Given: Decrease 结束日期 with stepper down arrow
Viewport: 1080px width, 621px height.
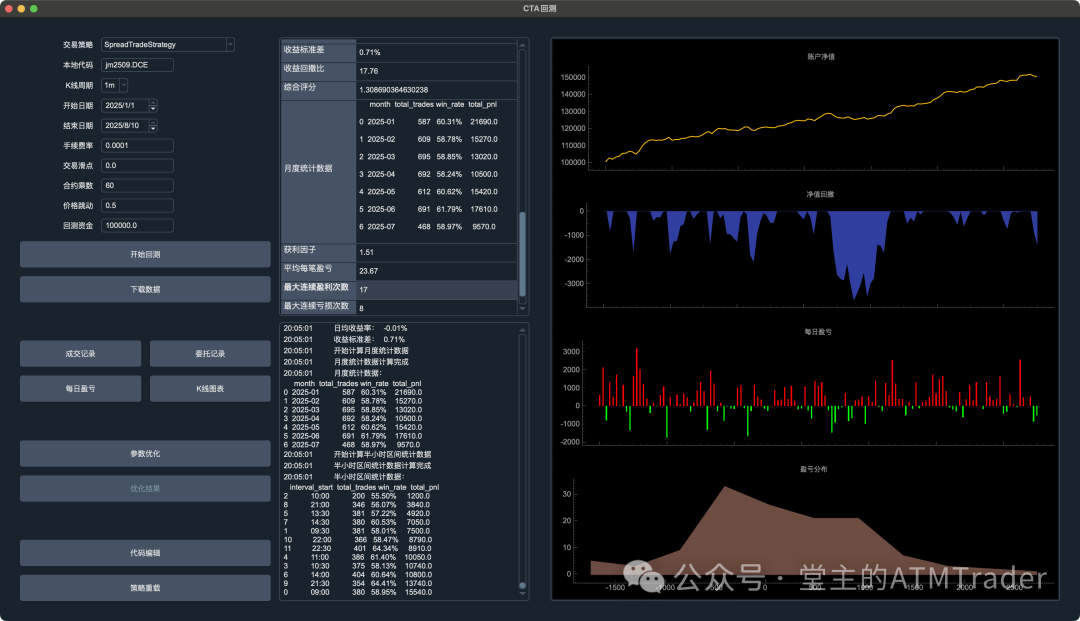Looking at the screenshot, I should pyautogui.click(x=154, y=129).
